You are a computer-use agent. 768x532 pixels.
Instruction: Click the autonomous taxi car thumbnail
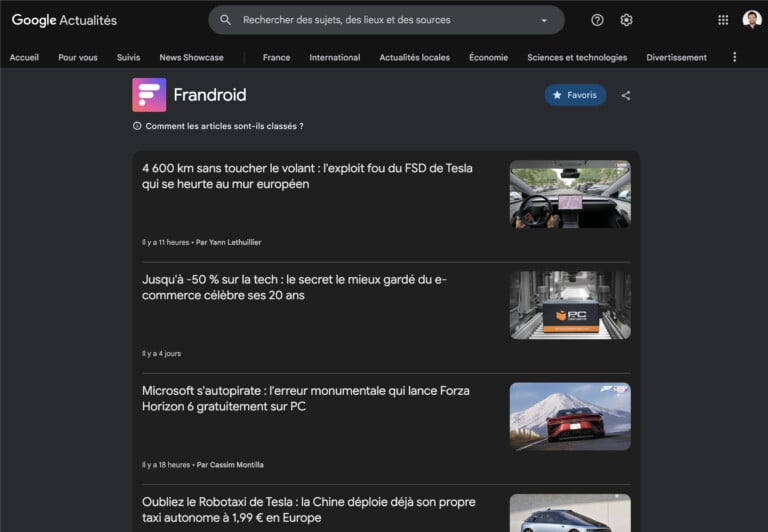pos(570,513)
